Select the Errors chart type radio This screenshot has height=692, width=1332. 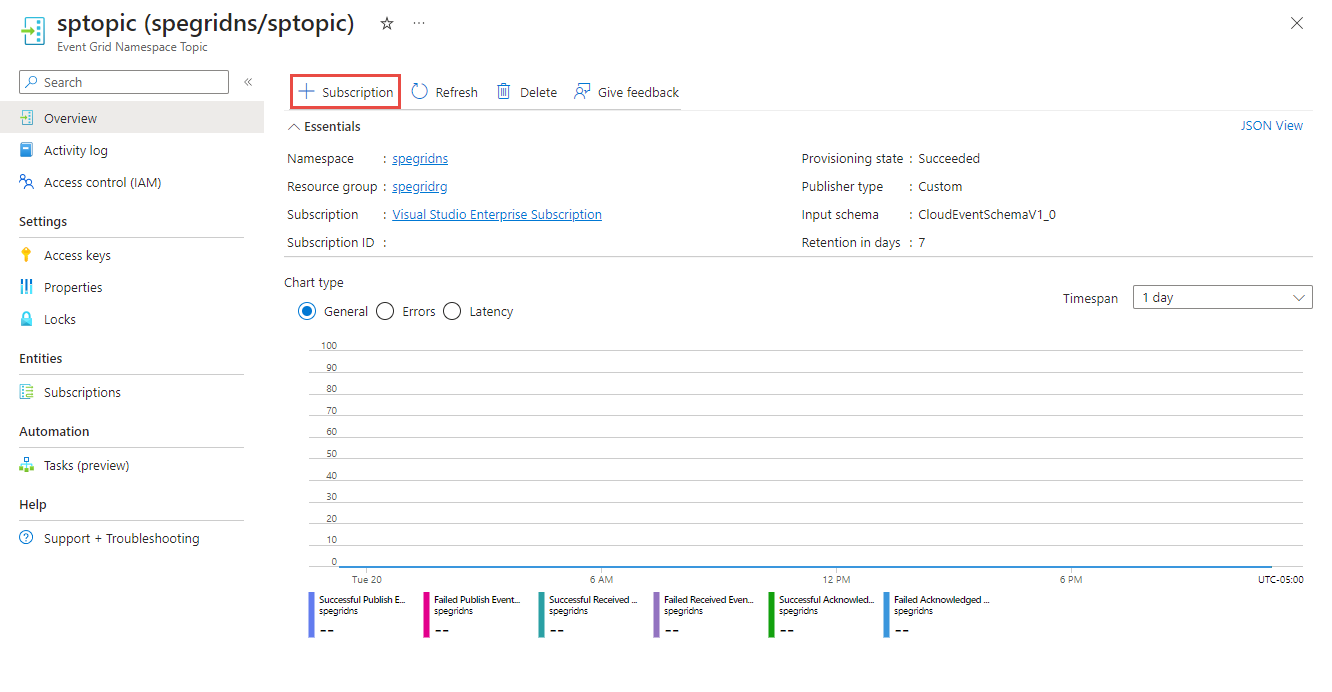point(385,311)
